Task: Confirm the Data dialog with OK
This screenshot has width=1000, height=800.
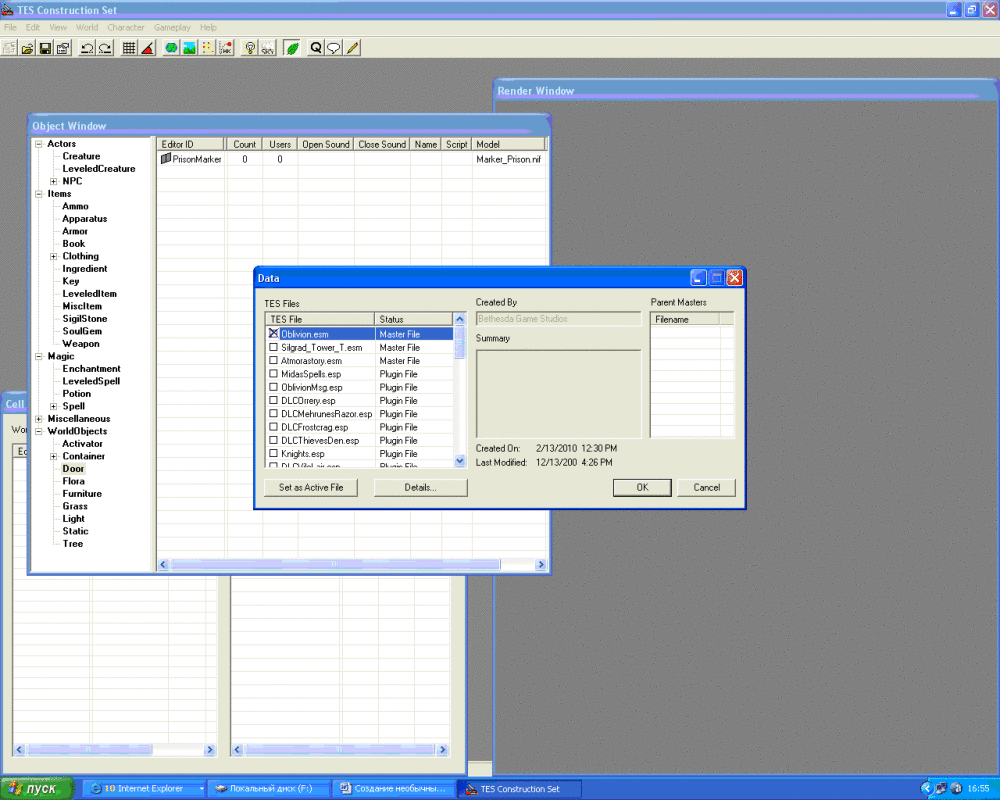Action: click(x=642, y=487)
